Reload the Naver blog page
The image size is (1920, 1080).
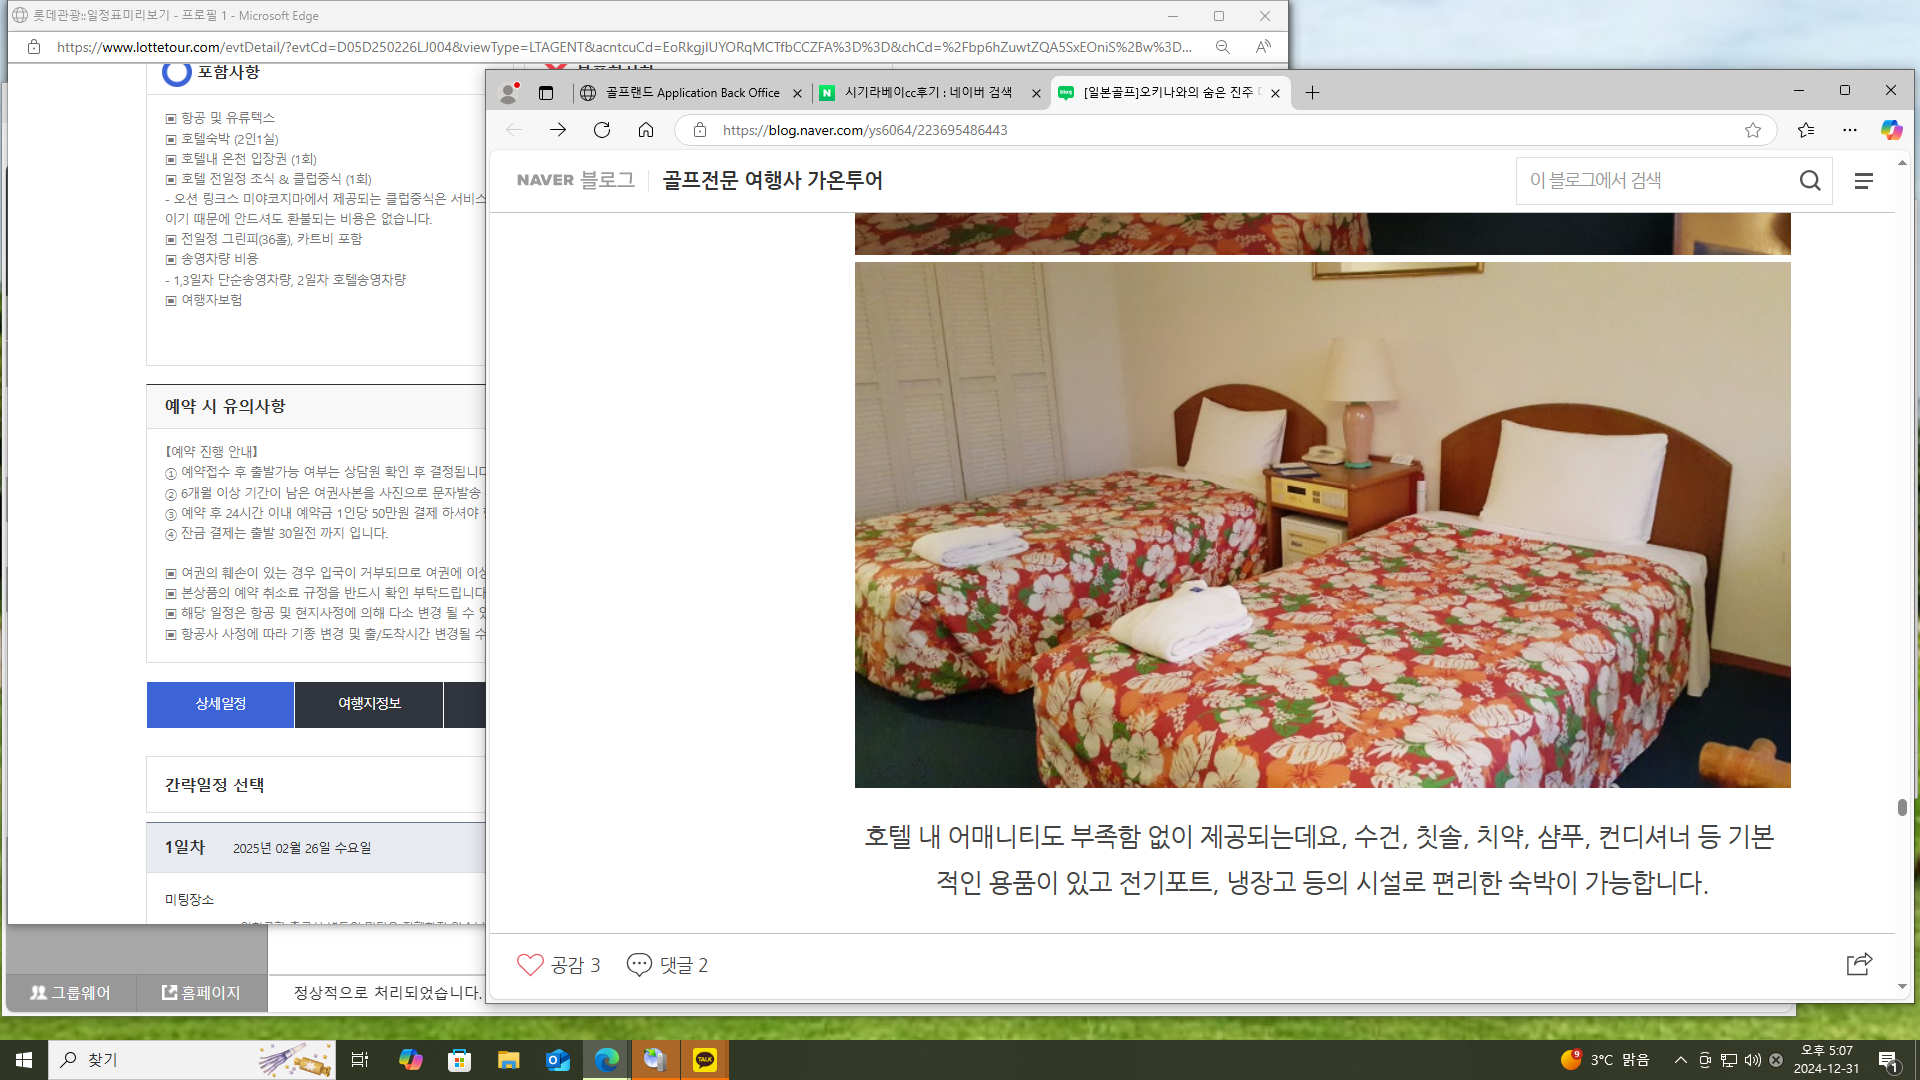click(602, 130)
